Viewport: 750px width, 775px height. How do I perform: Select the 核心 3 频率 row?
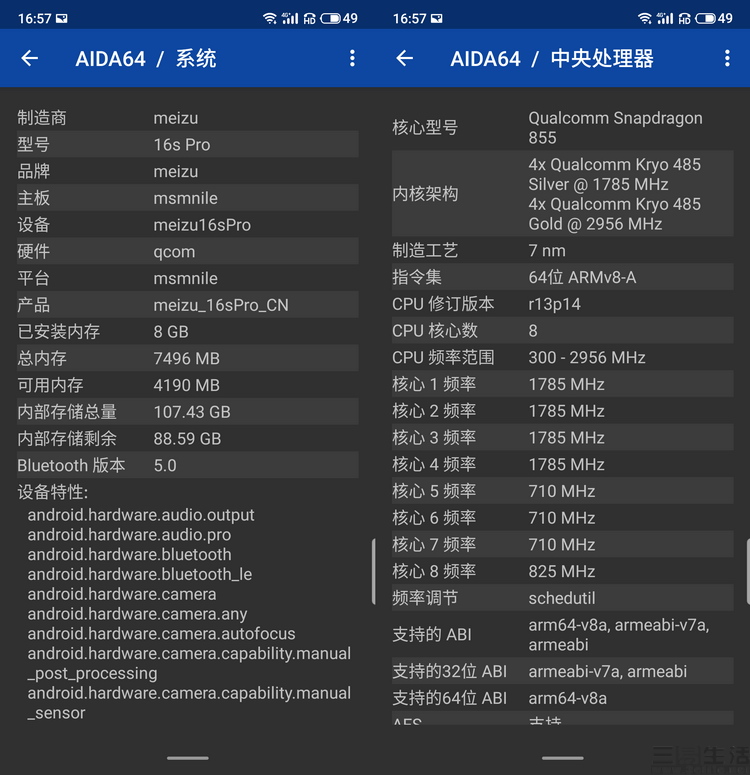tap(563, 437)
